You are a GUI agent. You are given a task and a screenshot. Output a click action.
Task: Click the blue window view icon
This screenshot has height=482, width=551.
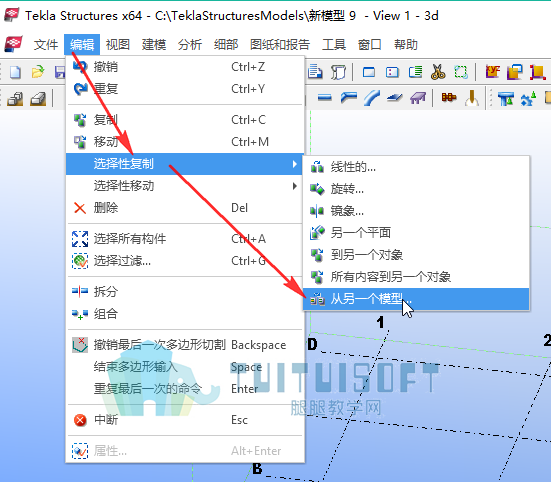coord(369,72)
